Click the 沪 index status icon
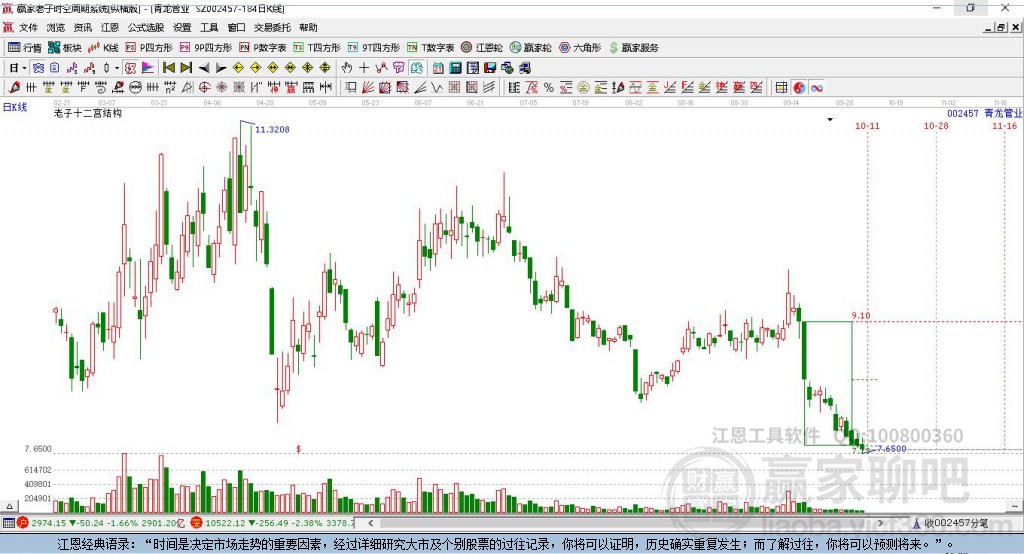 point(24,523)
